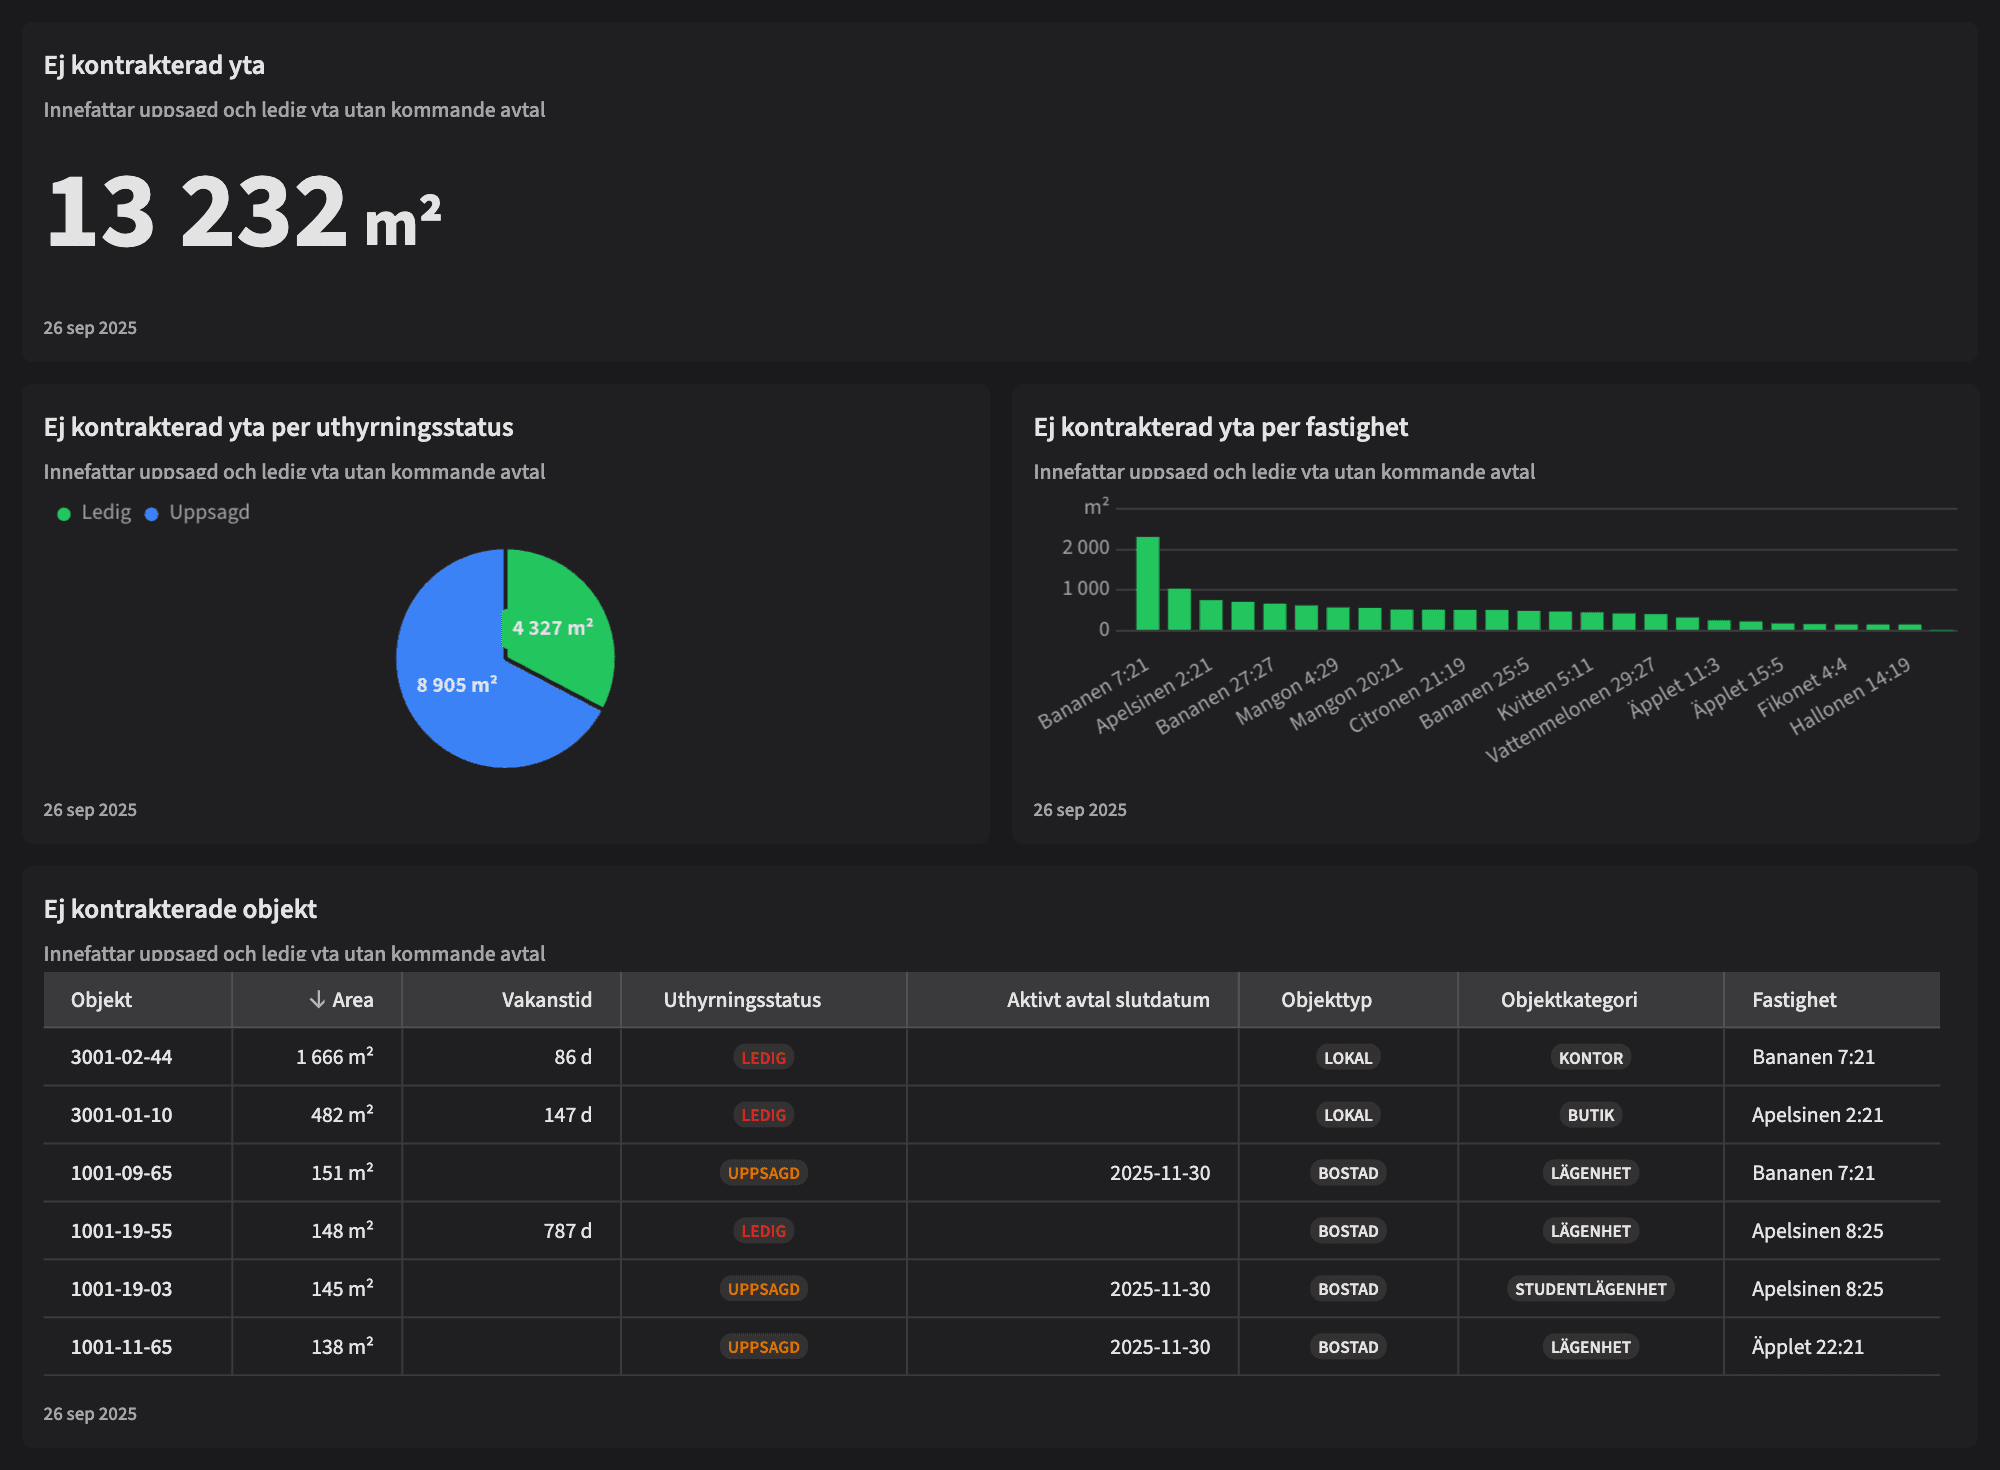Image resolution: width=2000 pixels, height=1470 pixels.
Task: Toggle the Uppsagd legend entry
Action: (209, 512)
